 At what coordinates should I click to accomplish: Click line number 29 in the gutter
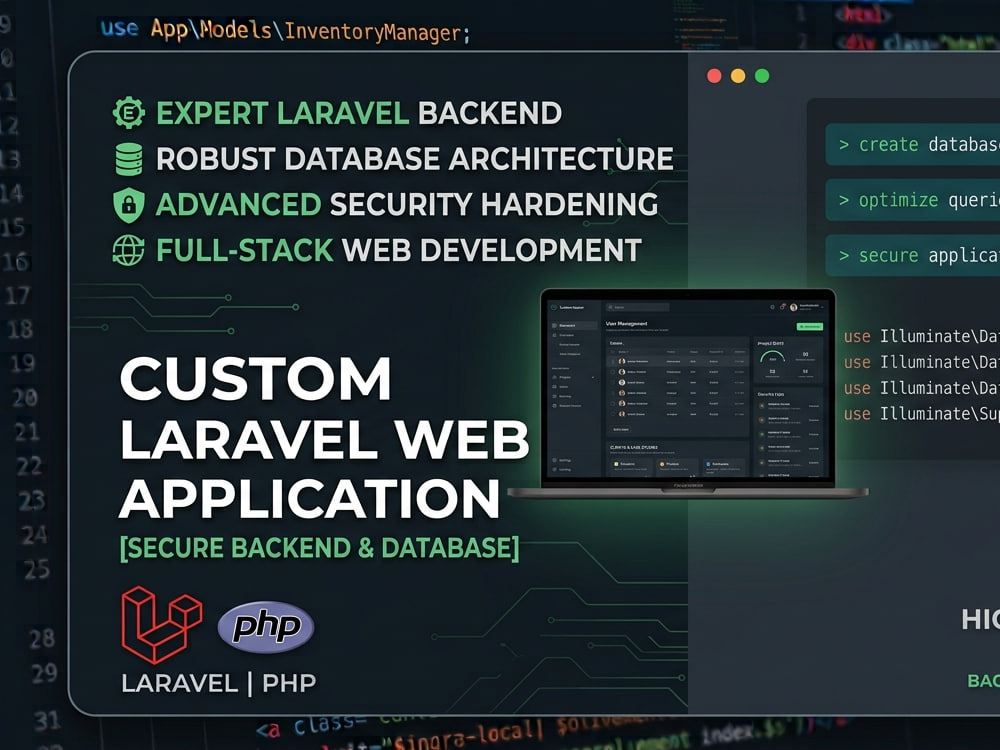click(44, 673)
